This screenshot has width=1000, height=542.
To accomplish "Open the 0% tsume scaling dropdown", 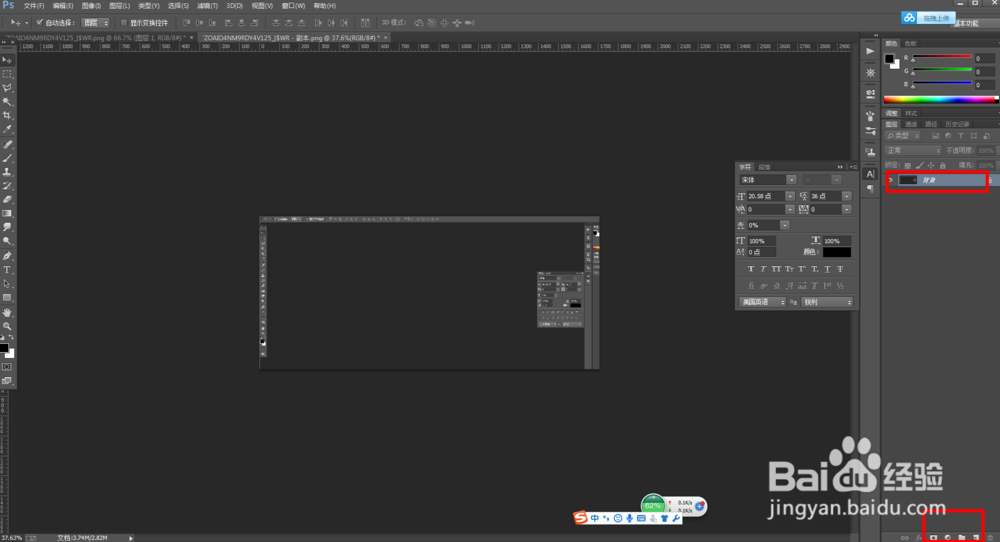I will [785, 225].
